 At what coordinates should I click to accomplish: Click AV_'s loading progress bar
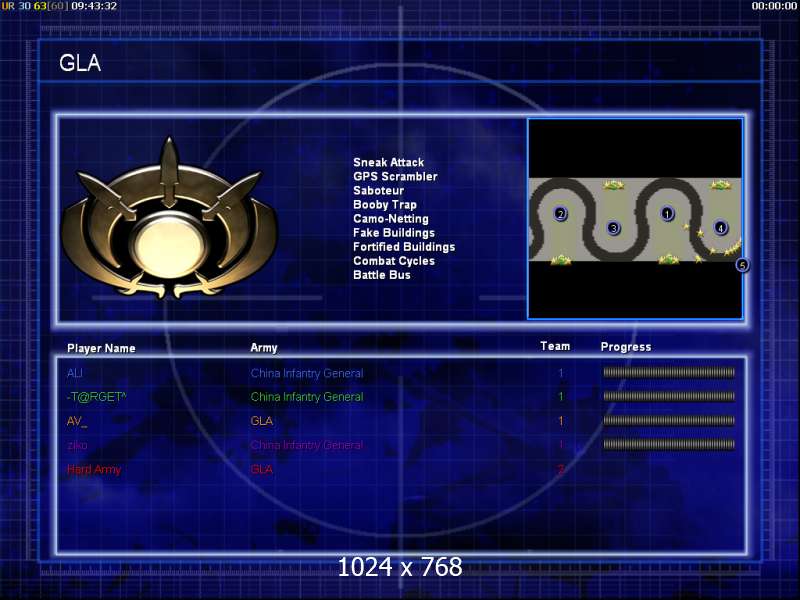(669, 420)
